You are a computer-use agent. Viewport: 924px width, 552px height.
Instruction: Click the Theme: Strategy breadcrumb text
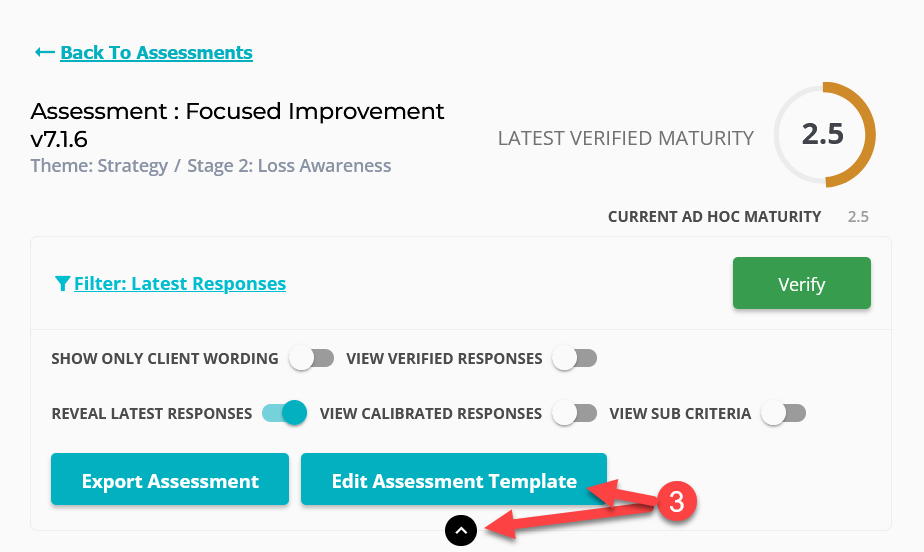(x=99, y=166)
